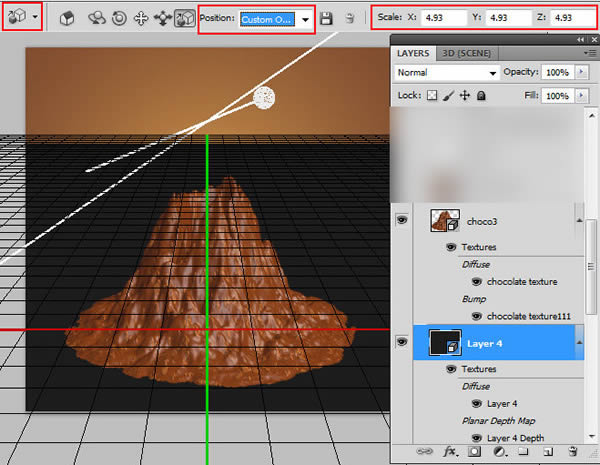Toggle lock position icon
600x465 pixels.
tap(465, 95)
